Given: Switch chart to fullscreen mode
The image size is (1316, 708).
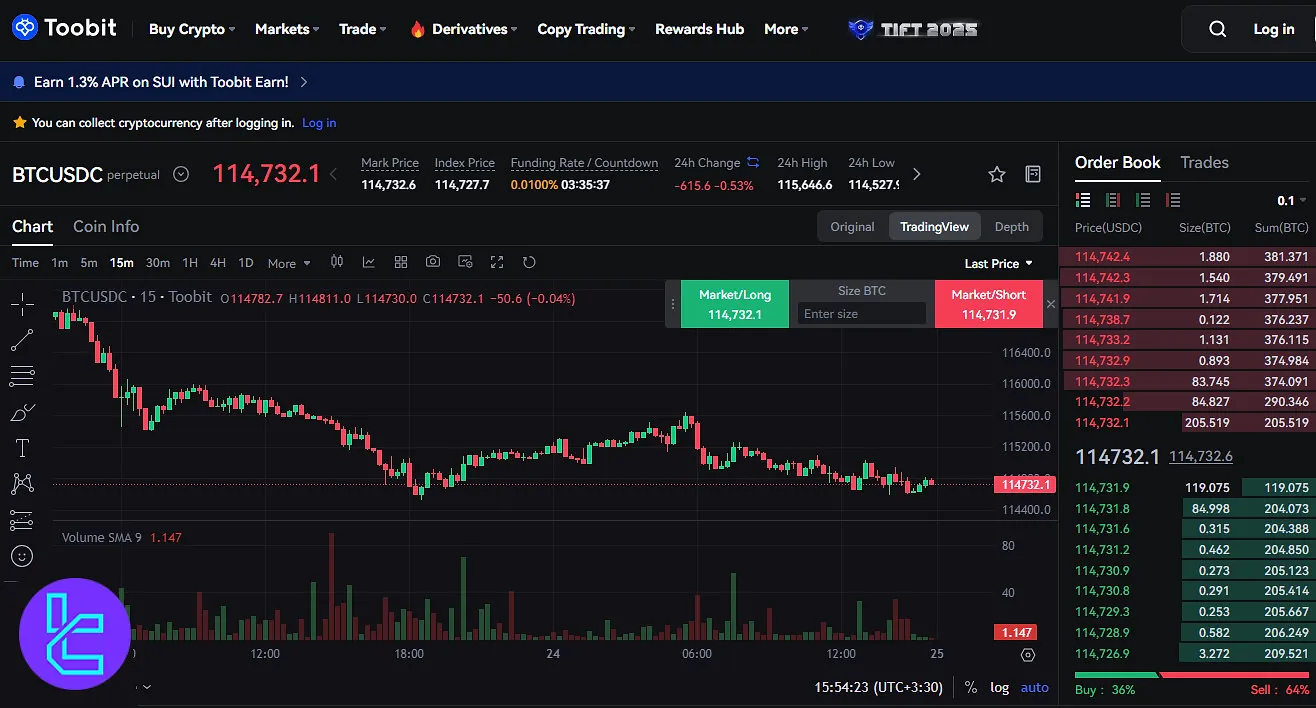Looking at the screenshot, I should click(x=497, y=262).
